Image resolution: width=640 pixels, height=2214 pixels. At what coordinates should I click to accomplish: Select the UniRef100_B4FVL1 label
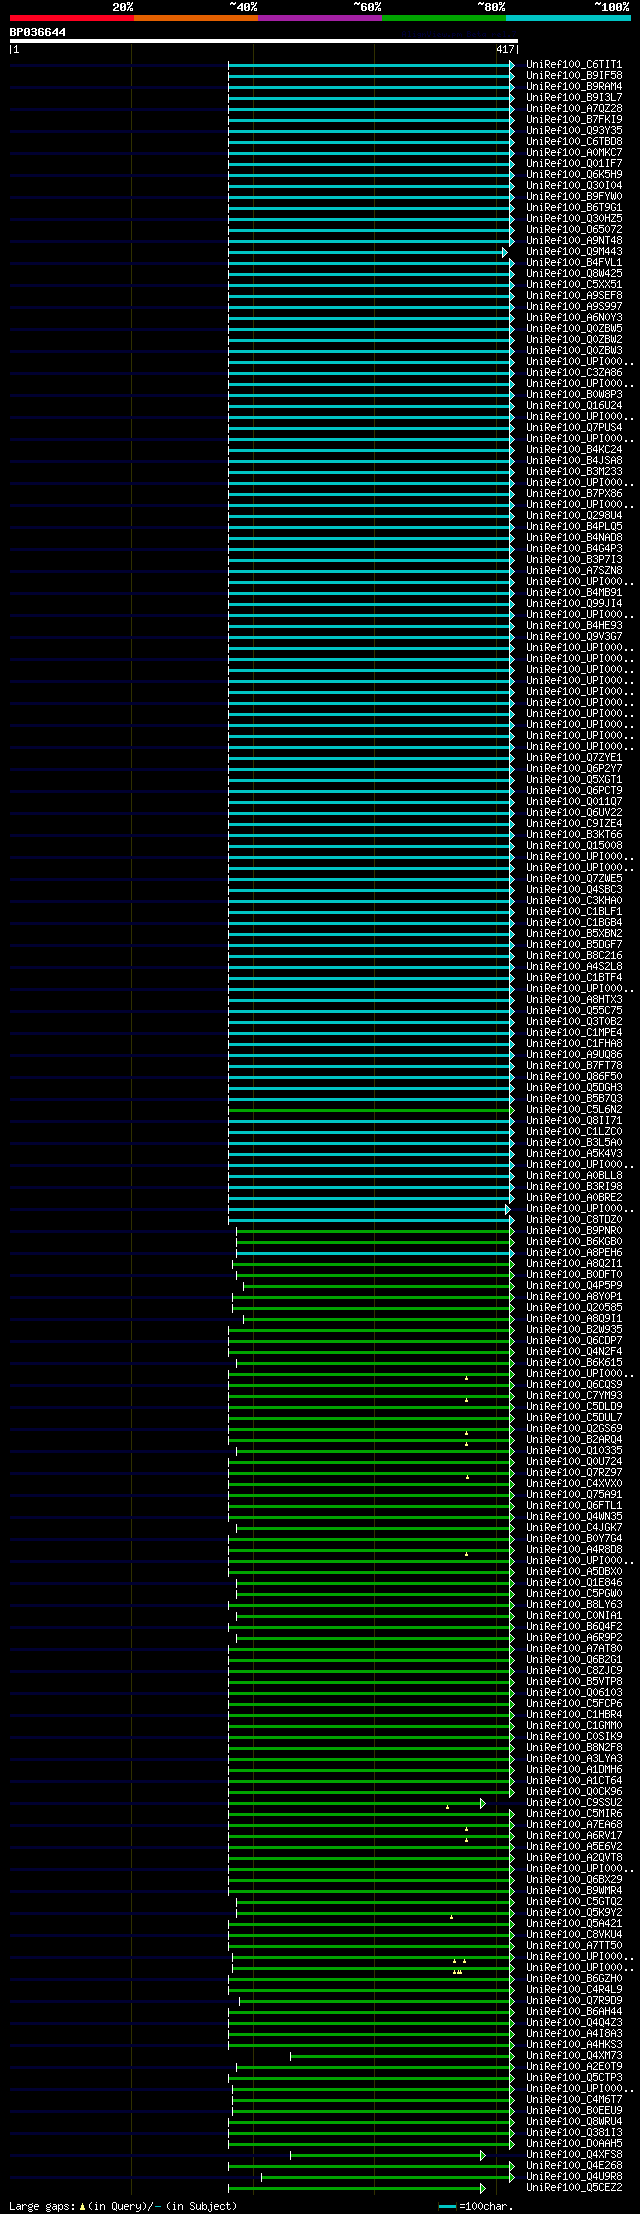click(x=574, y=262)
